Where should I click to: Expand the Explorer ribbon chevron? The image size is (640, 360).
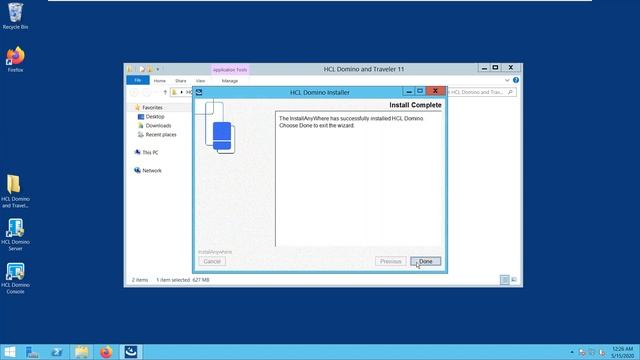[x=507, y=80]
